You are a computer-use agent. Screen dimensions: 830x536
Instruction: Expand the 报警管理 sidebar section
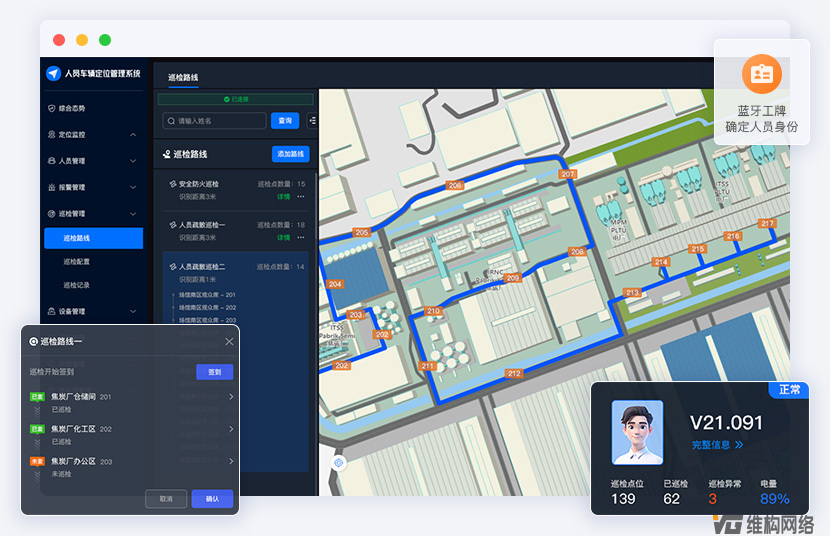[x=133, y=187]
